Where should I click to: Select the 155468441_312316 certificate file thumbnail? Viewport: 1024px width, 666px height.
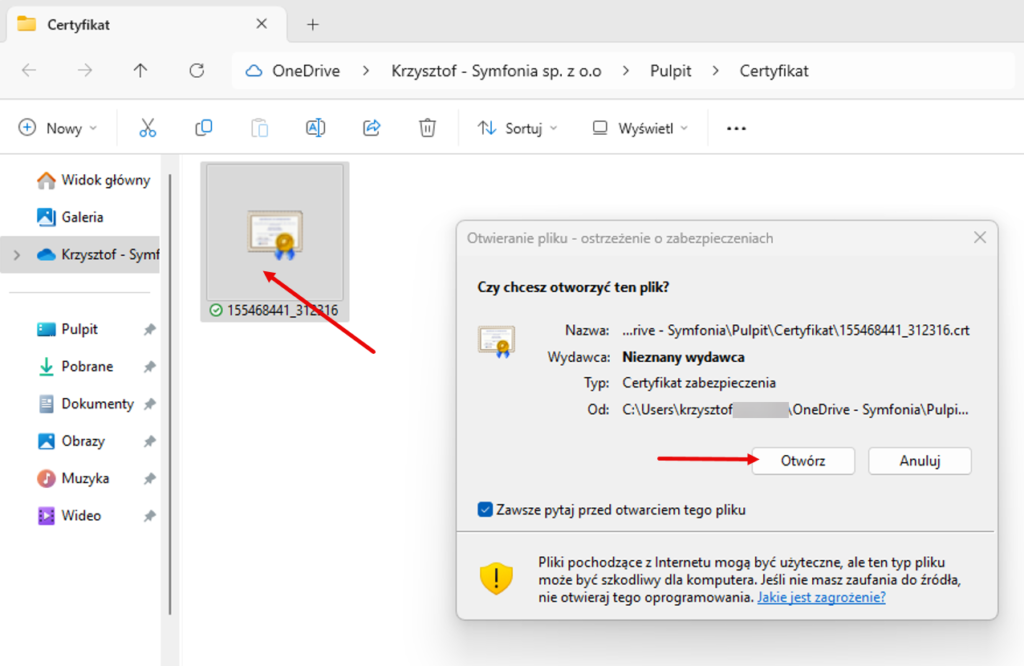275,242
